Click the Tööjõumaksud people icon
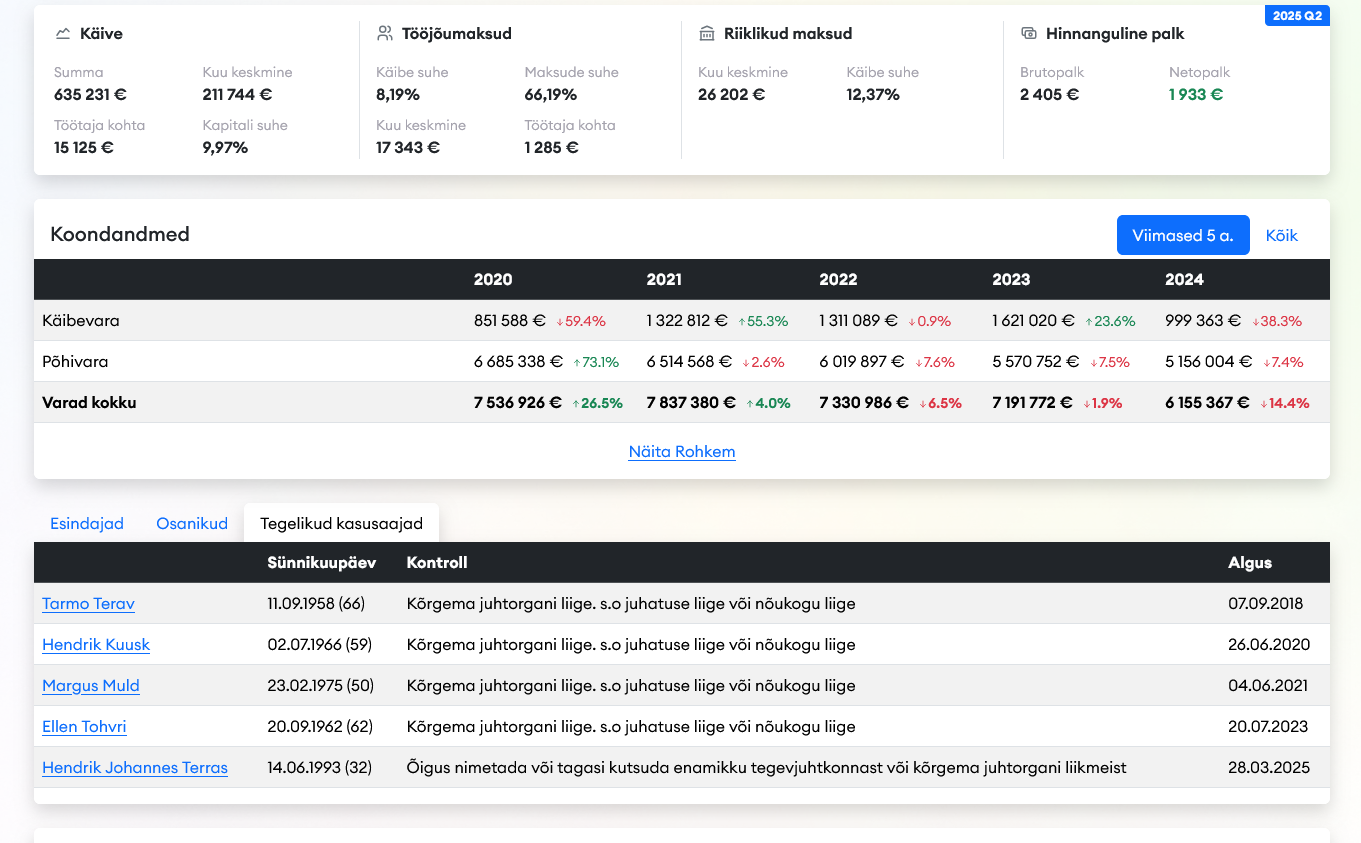Screen dimensions: 1361x843 [385, 34]
